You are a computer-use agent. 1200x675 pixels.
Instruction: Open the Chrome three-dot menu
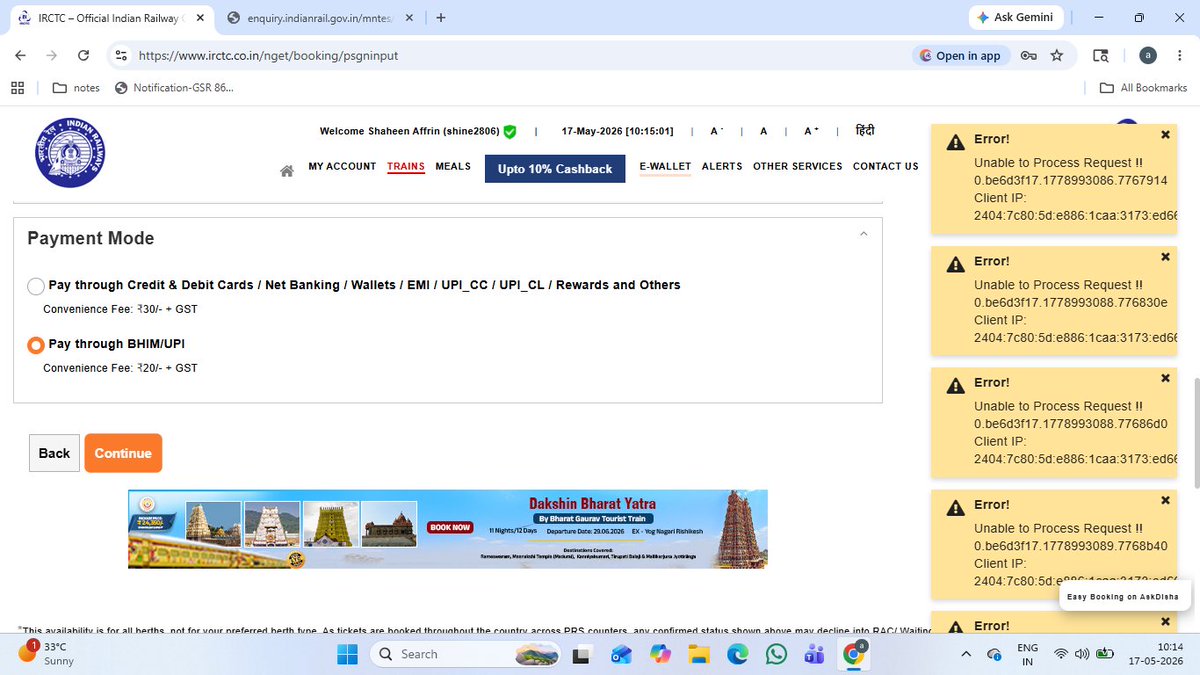tap(1181, 56)
